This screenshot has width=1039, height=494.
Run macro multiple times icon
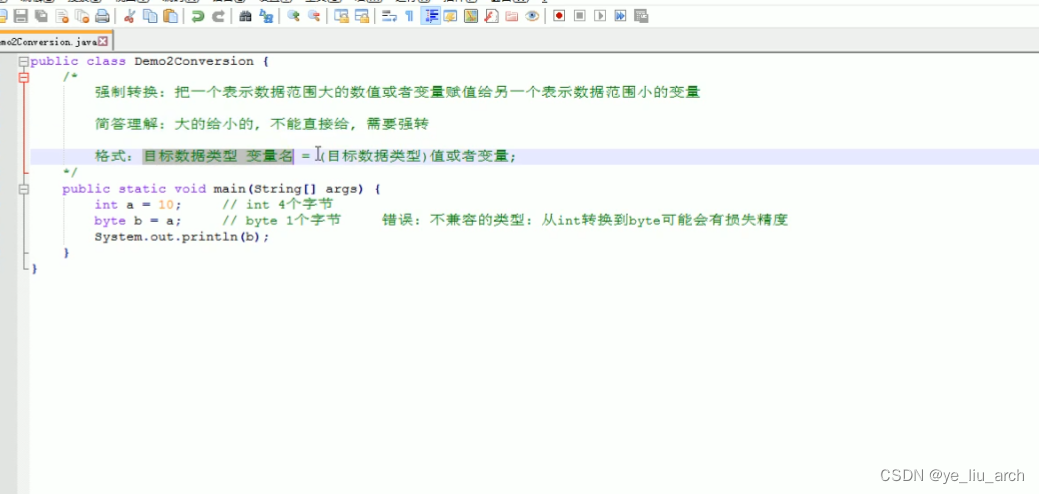620,16
